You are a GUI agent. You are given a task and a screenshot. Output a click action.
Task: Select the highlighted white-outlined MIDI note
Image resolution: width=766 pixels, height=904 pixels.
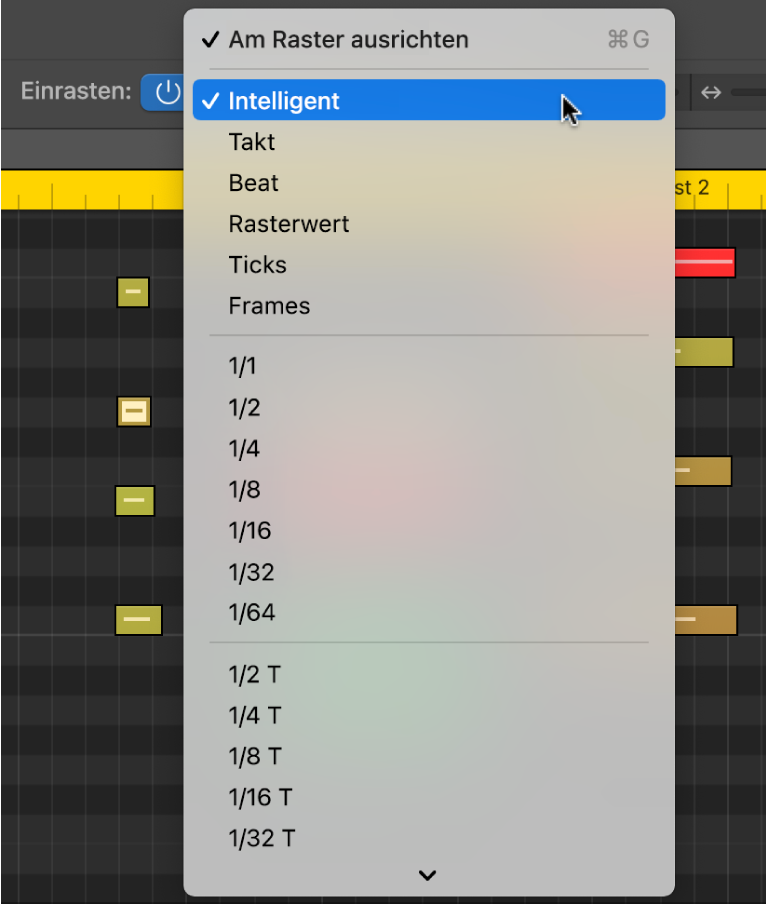[134, 411]
